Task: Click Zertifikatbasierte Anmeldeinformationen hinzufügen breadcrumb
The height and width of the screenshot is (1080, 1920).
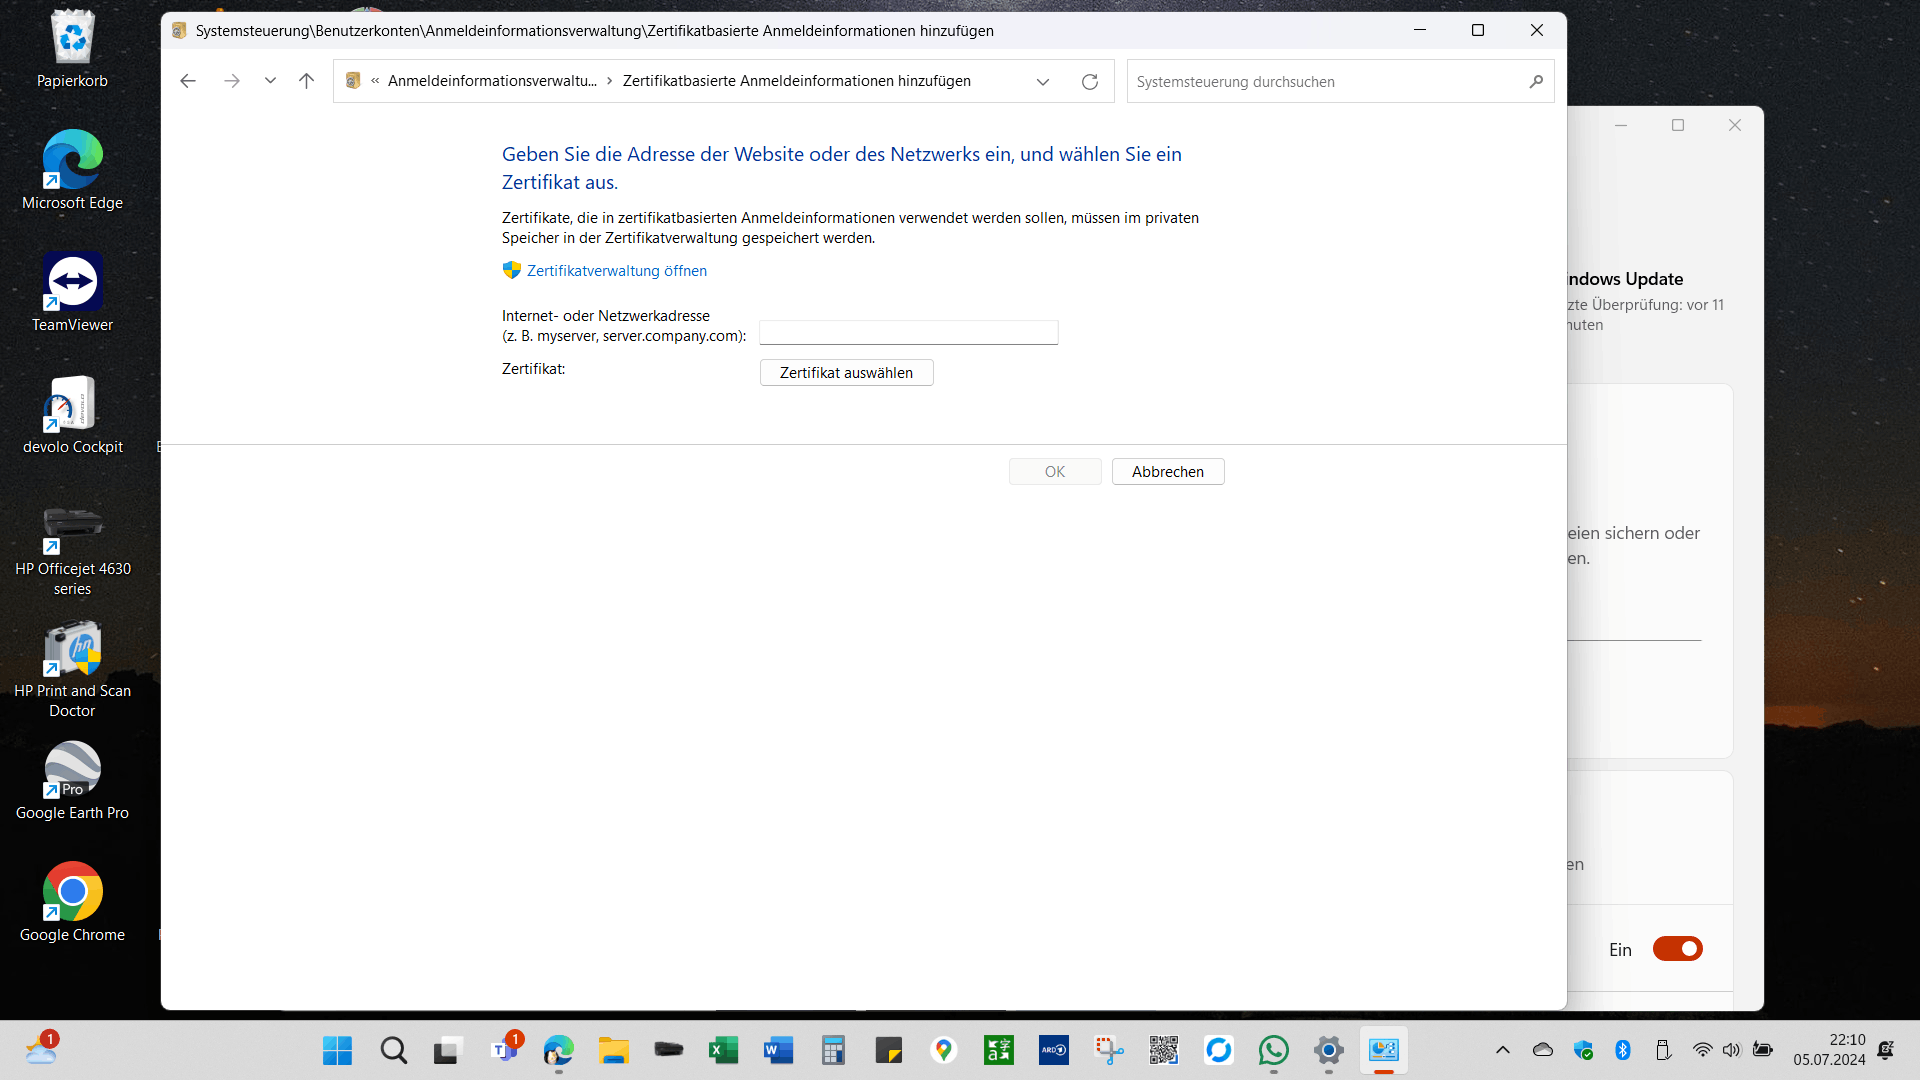Action: pyautogui.click(x=796, y=81)
